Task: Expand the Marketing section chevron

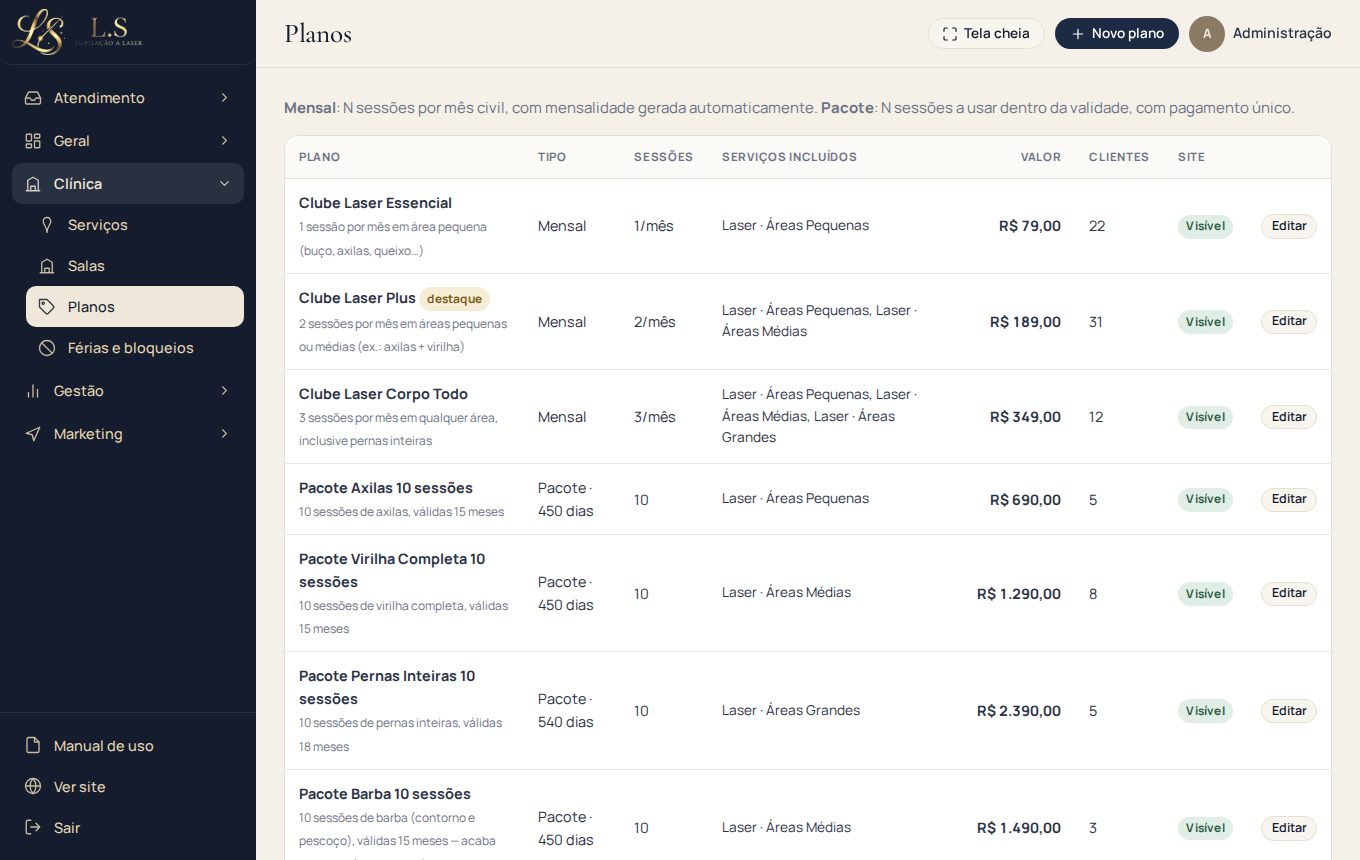Action: (x=224, y=434)
